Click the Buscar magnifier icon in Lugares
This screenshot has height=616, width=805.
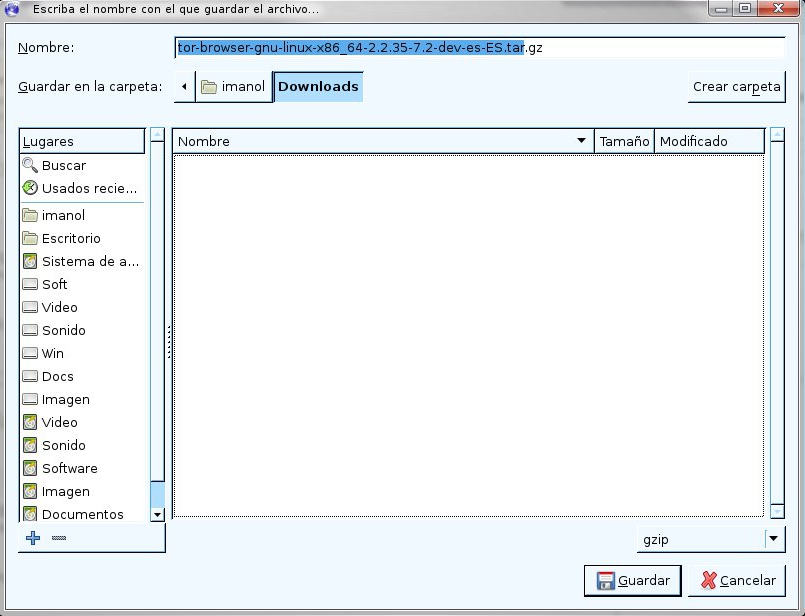point(30,165)
